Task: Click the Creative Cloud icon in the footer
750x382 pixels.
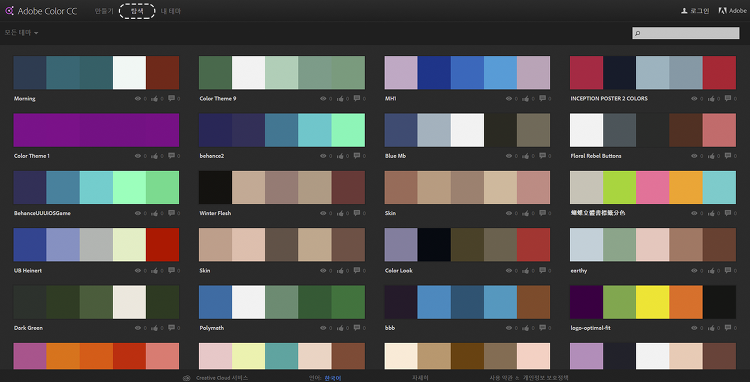Action: click(187, 378)
